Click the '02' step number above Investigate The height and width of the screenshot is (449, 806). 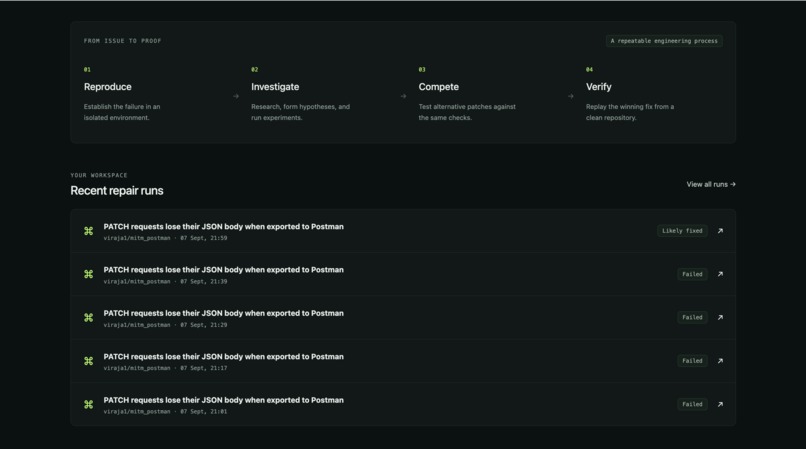pyautogui.click(x=254, y=69)
